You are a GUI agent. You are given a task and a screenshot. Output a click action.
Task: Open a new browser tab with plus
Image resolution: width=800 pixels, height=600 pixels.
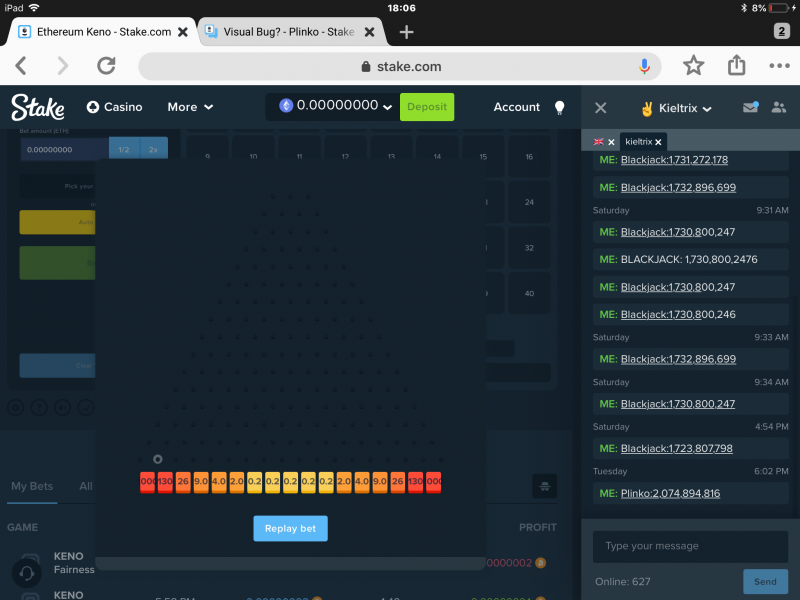[x=406, y=32]
